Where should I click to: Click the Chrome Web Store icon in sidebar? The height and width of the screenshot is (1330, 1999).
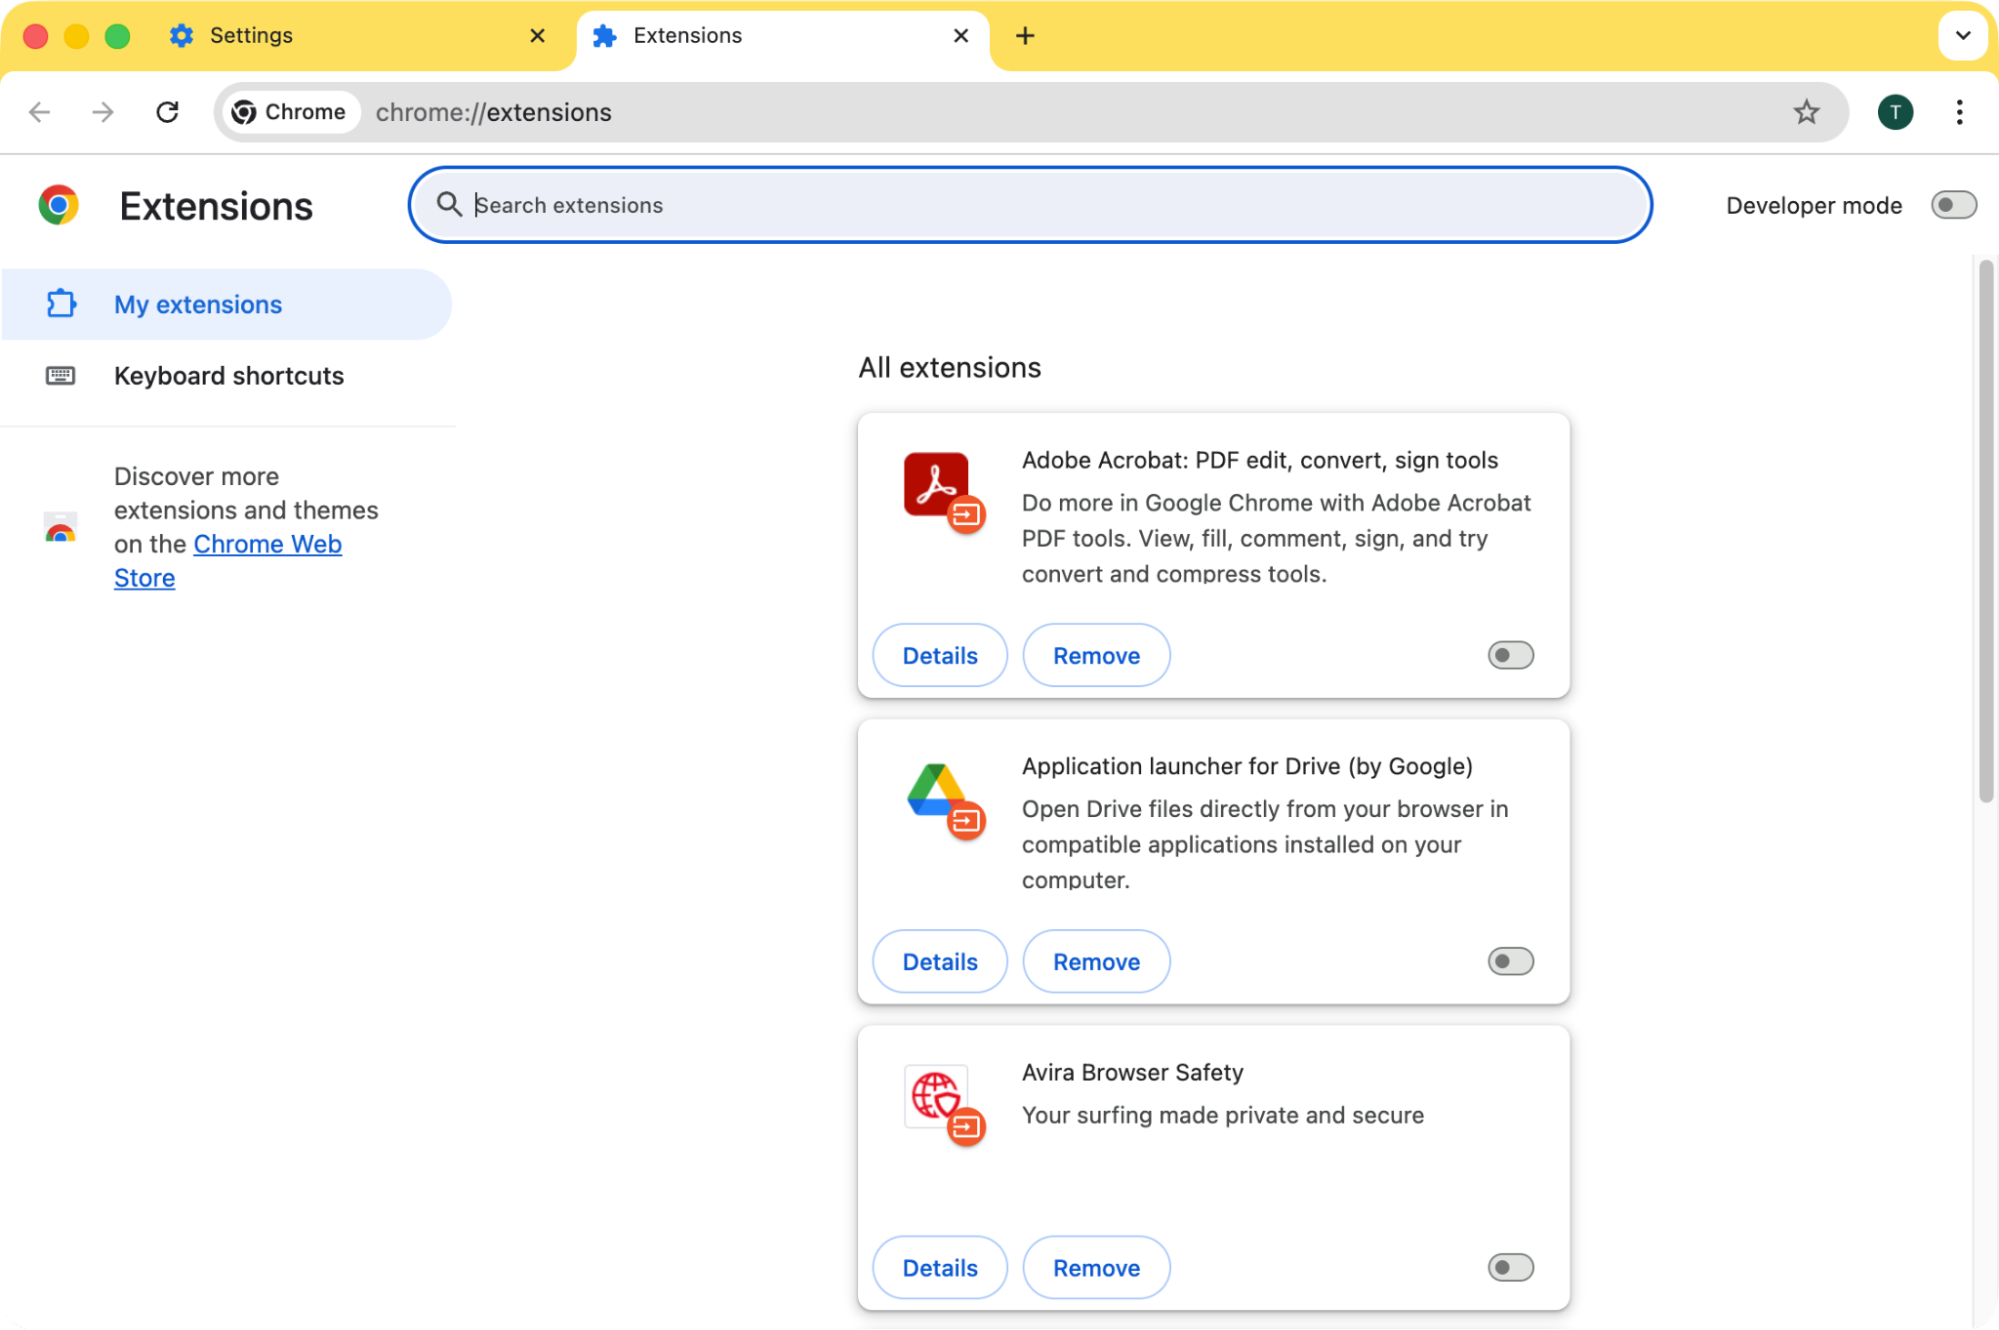60,528
